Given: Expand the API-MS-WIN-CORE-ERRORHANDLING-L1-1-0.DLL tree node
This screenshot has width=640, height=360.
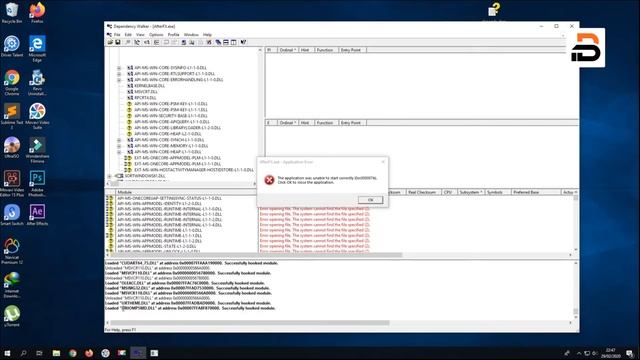Looking at the screenshot, I should (x=119, y=80).
